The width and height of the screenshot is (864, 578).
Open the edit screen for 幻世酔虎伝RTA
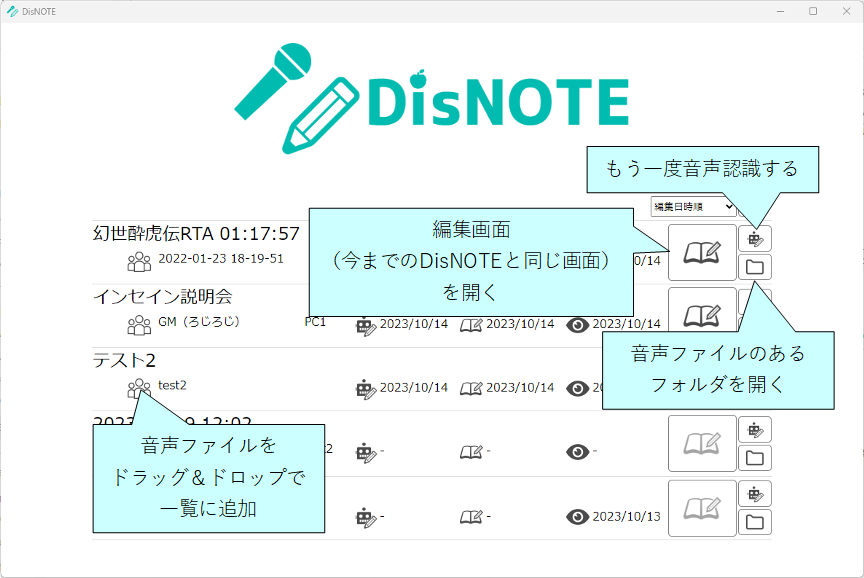click(702, 252)
